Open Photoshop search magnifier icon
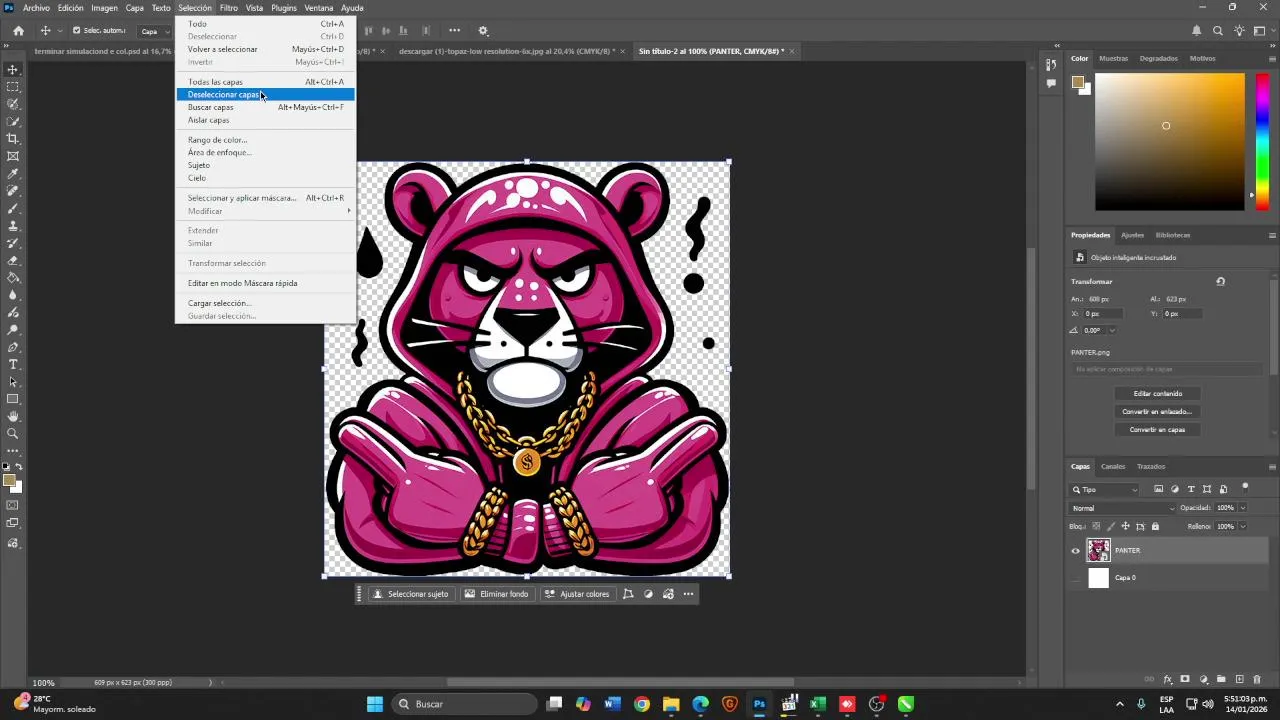Viewport: 1280px width, 720px height. 1217,31
